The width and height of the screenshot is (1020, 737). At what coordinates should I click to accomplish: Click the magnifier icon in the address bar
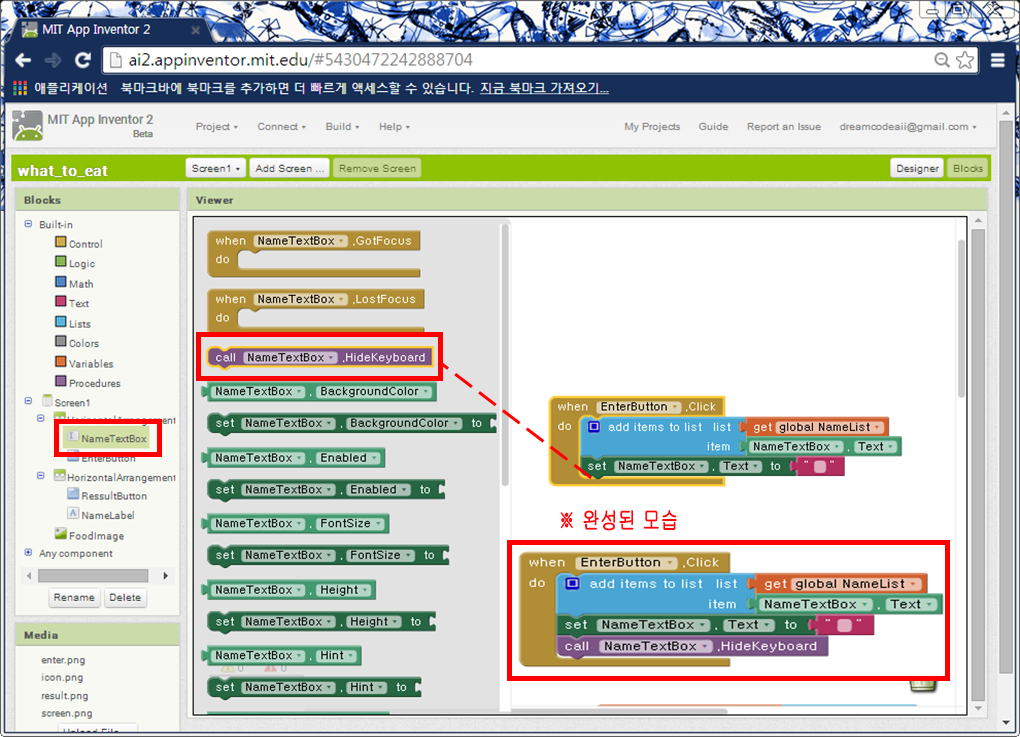tap(941, 60)
